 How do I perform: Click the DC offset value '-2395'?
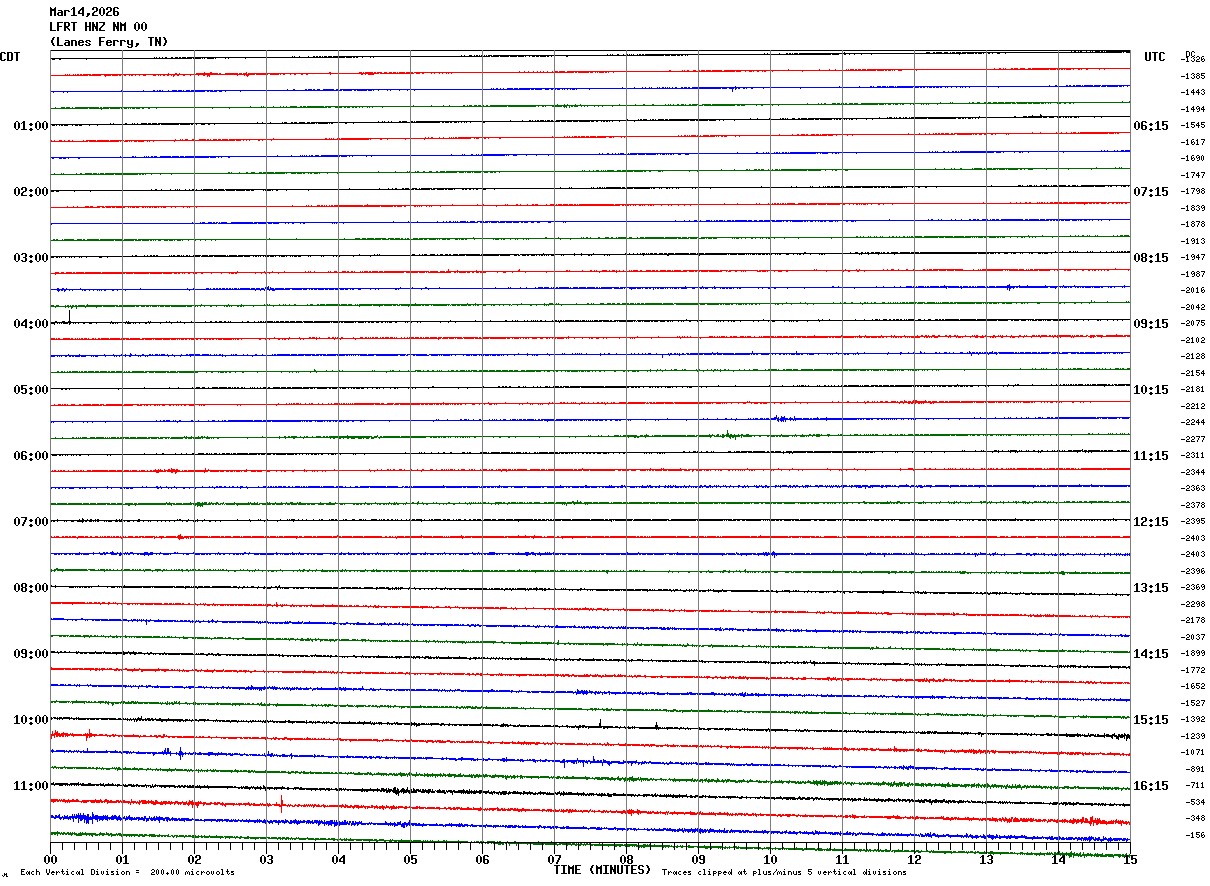click(1193, 522)
